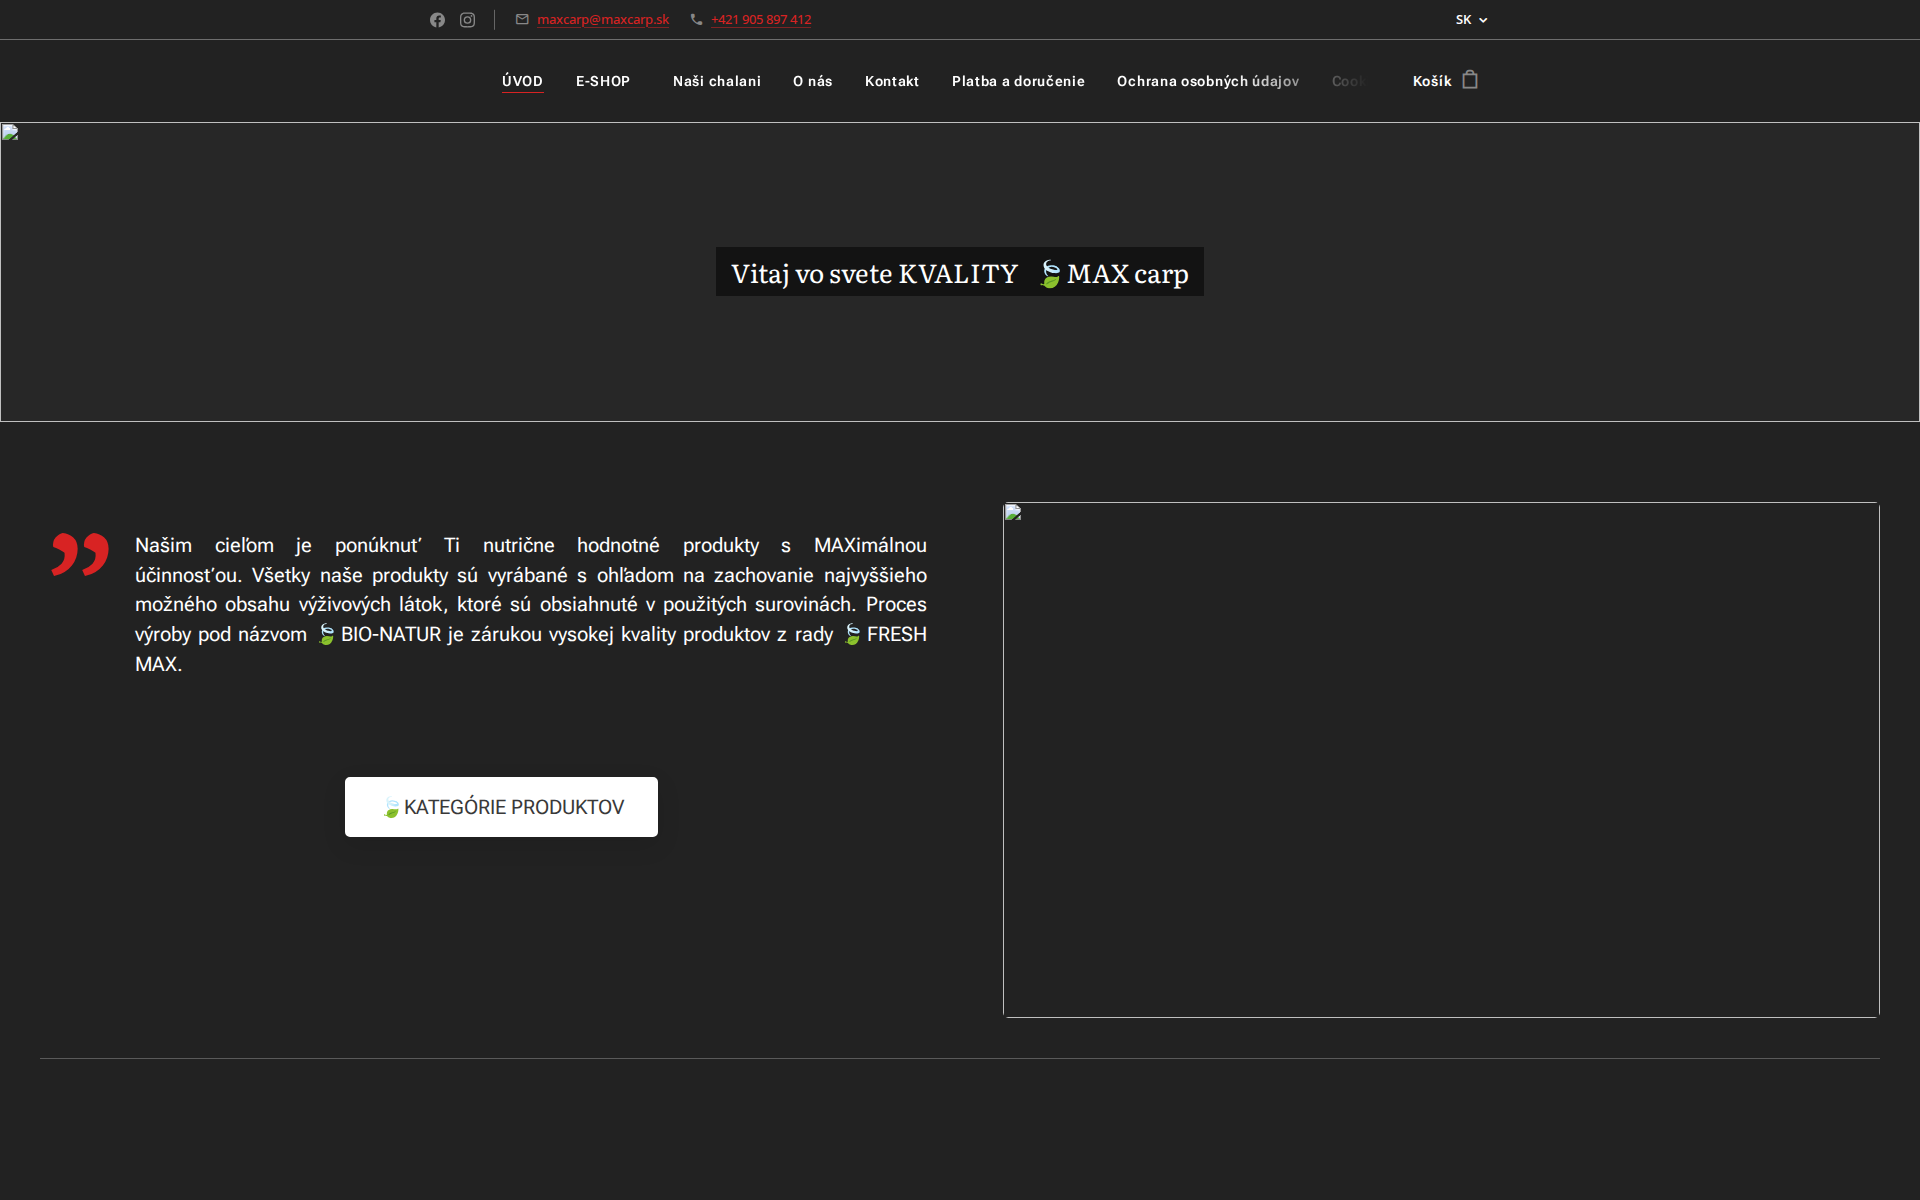Open the Facebook page icon

(x=437, y=19)
